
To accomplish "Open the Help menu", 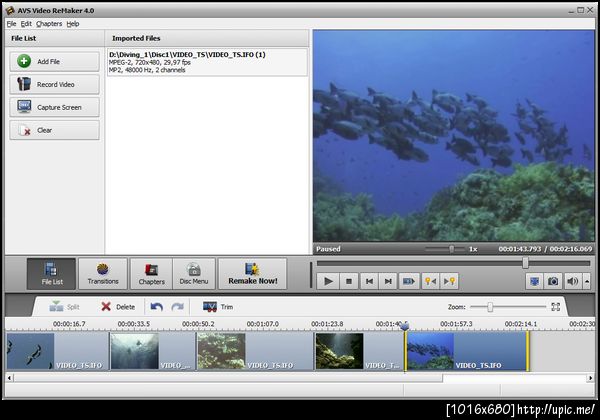I will [x=73, y=24].
